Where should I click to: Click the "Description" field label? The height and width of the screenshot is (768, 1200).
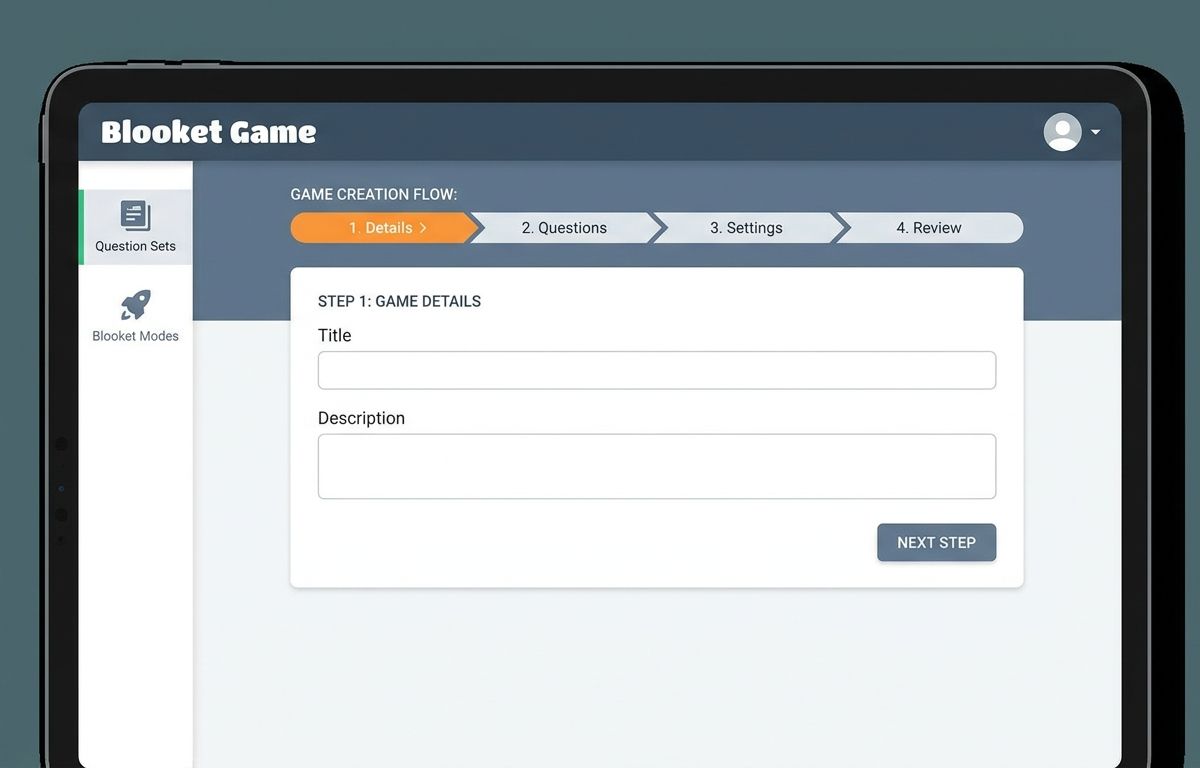(x=361, y=418)
